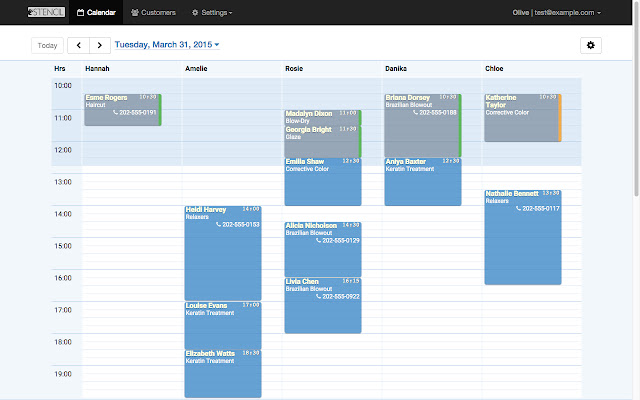Open the Customers tab in the navbar

pyautogui.click(x=153, y=12)
